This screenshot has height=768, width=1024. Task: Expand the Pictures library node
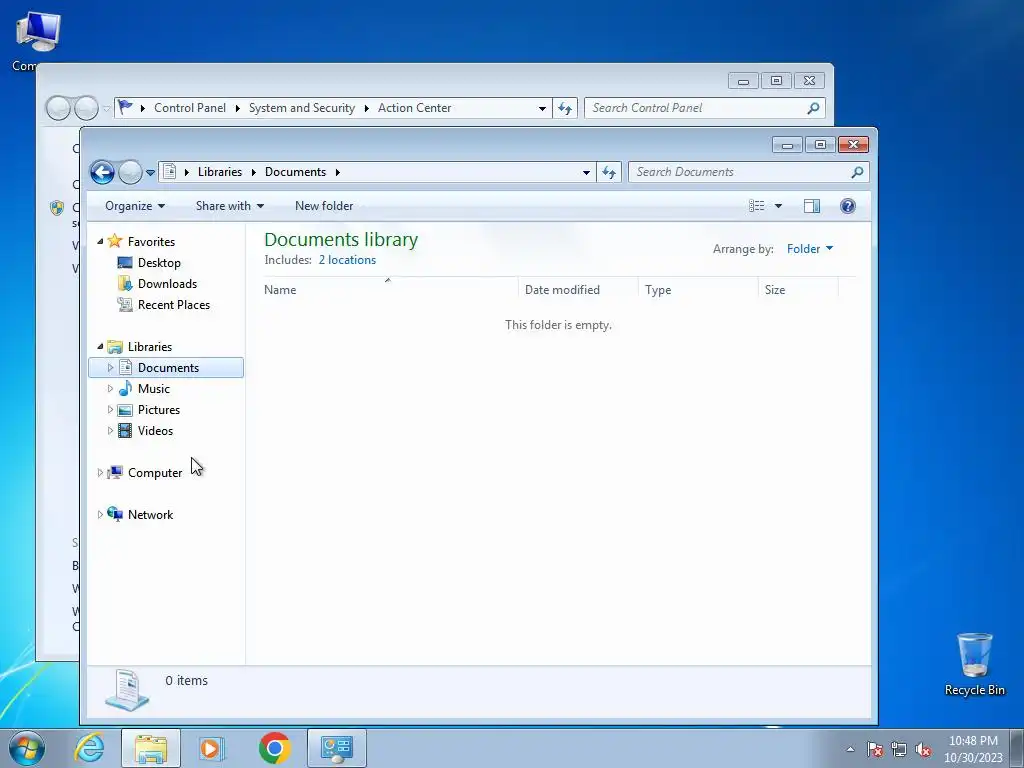tap(110, 409)
